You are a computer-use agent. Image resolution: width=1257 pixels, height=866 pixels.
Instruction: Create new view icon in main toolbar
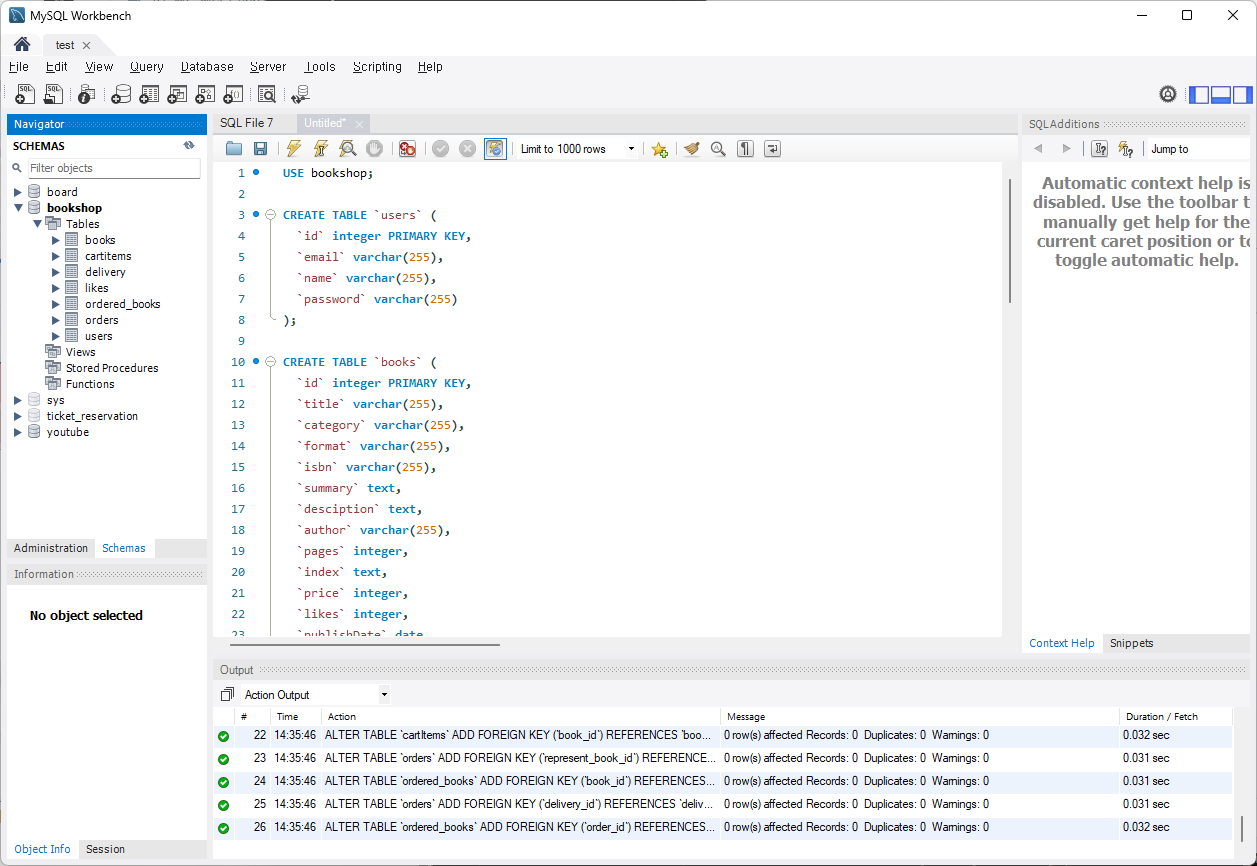[177, 94]
